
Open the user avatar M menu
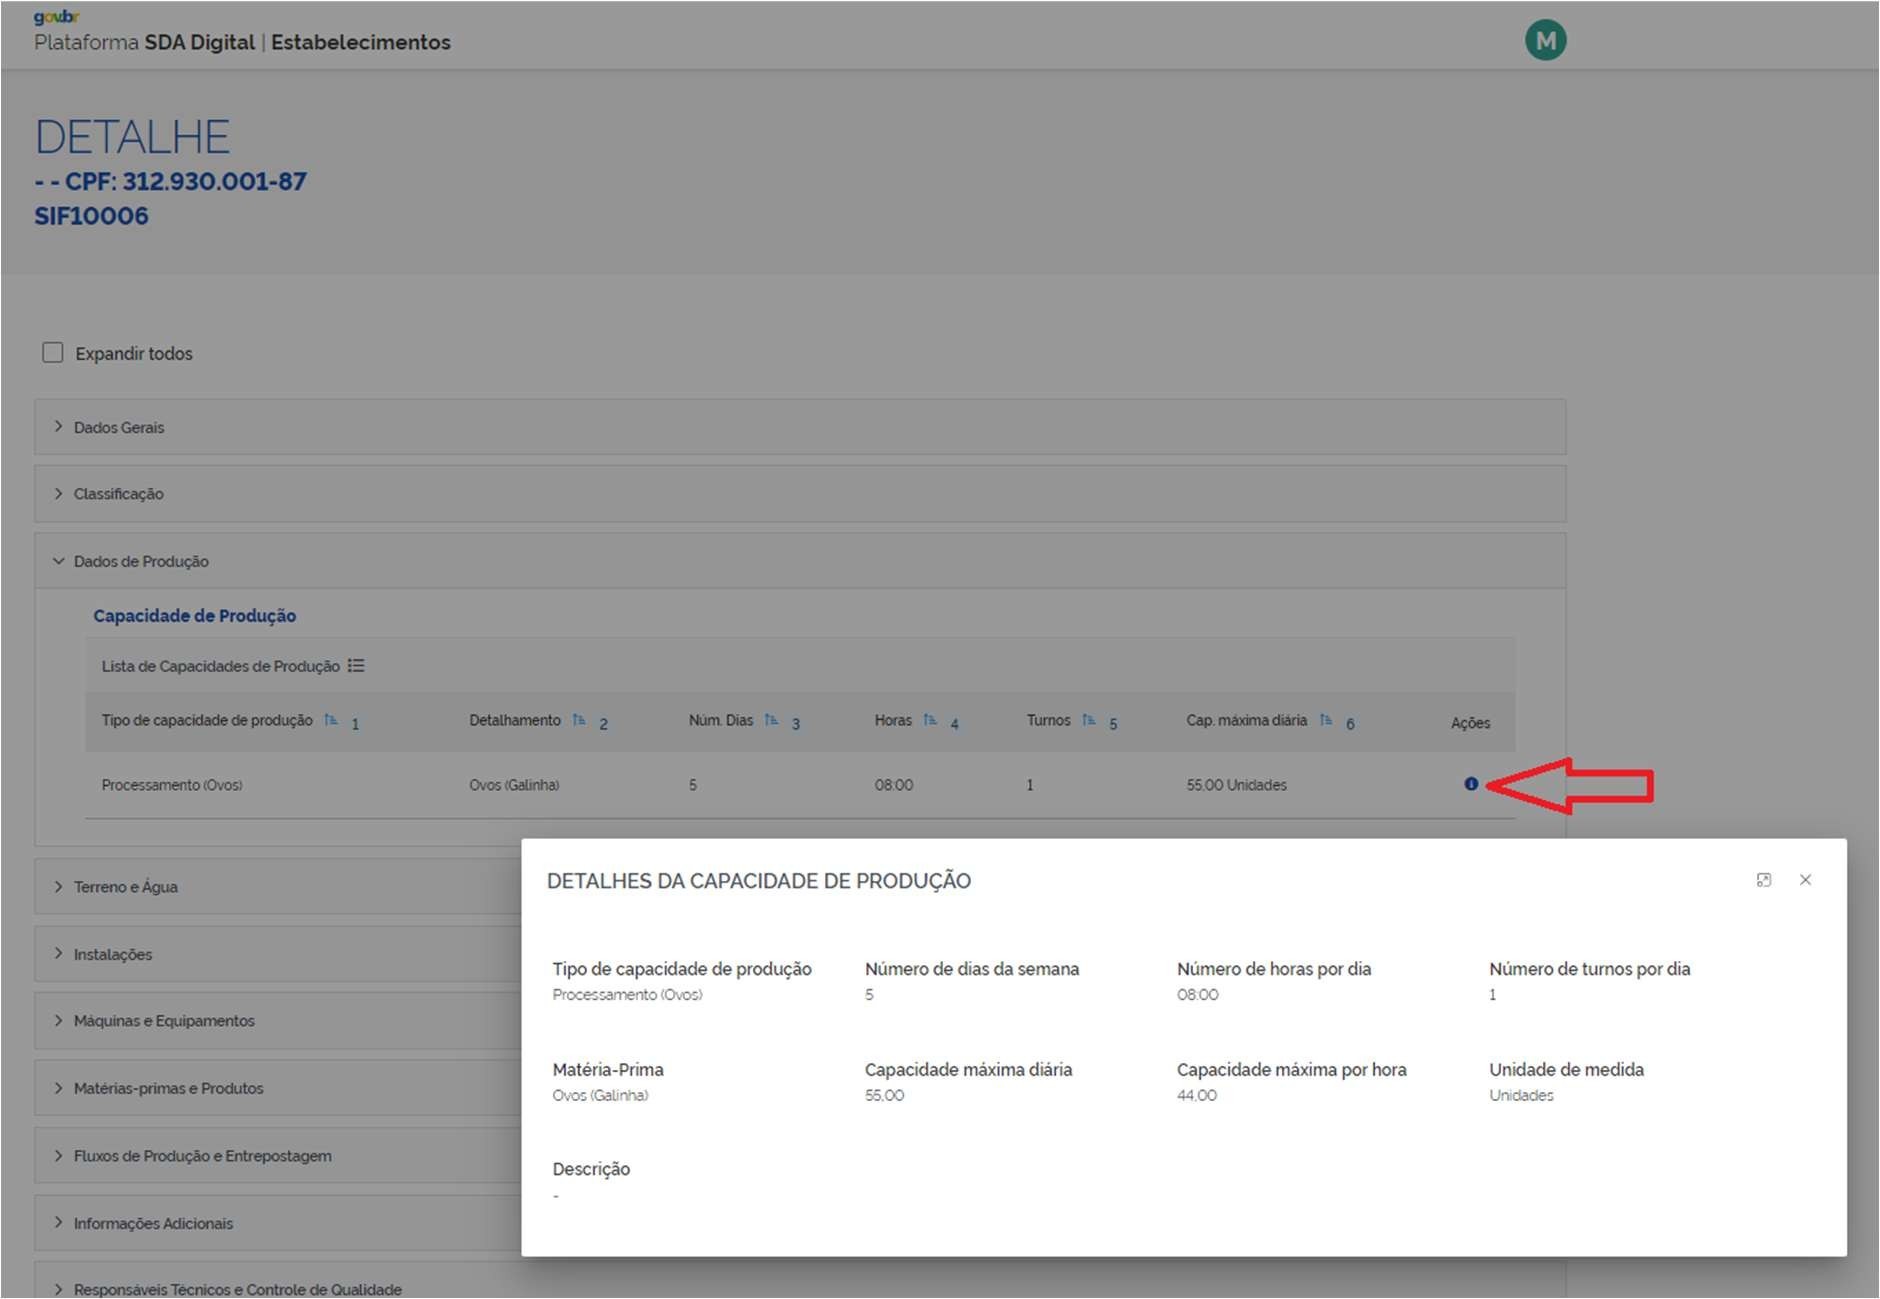point(1545,41)
